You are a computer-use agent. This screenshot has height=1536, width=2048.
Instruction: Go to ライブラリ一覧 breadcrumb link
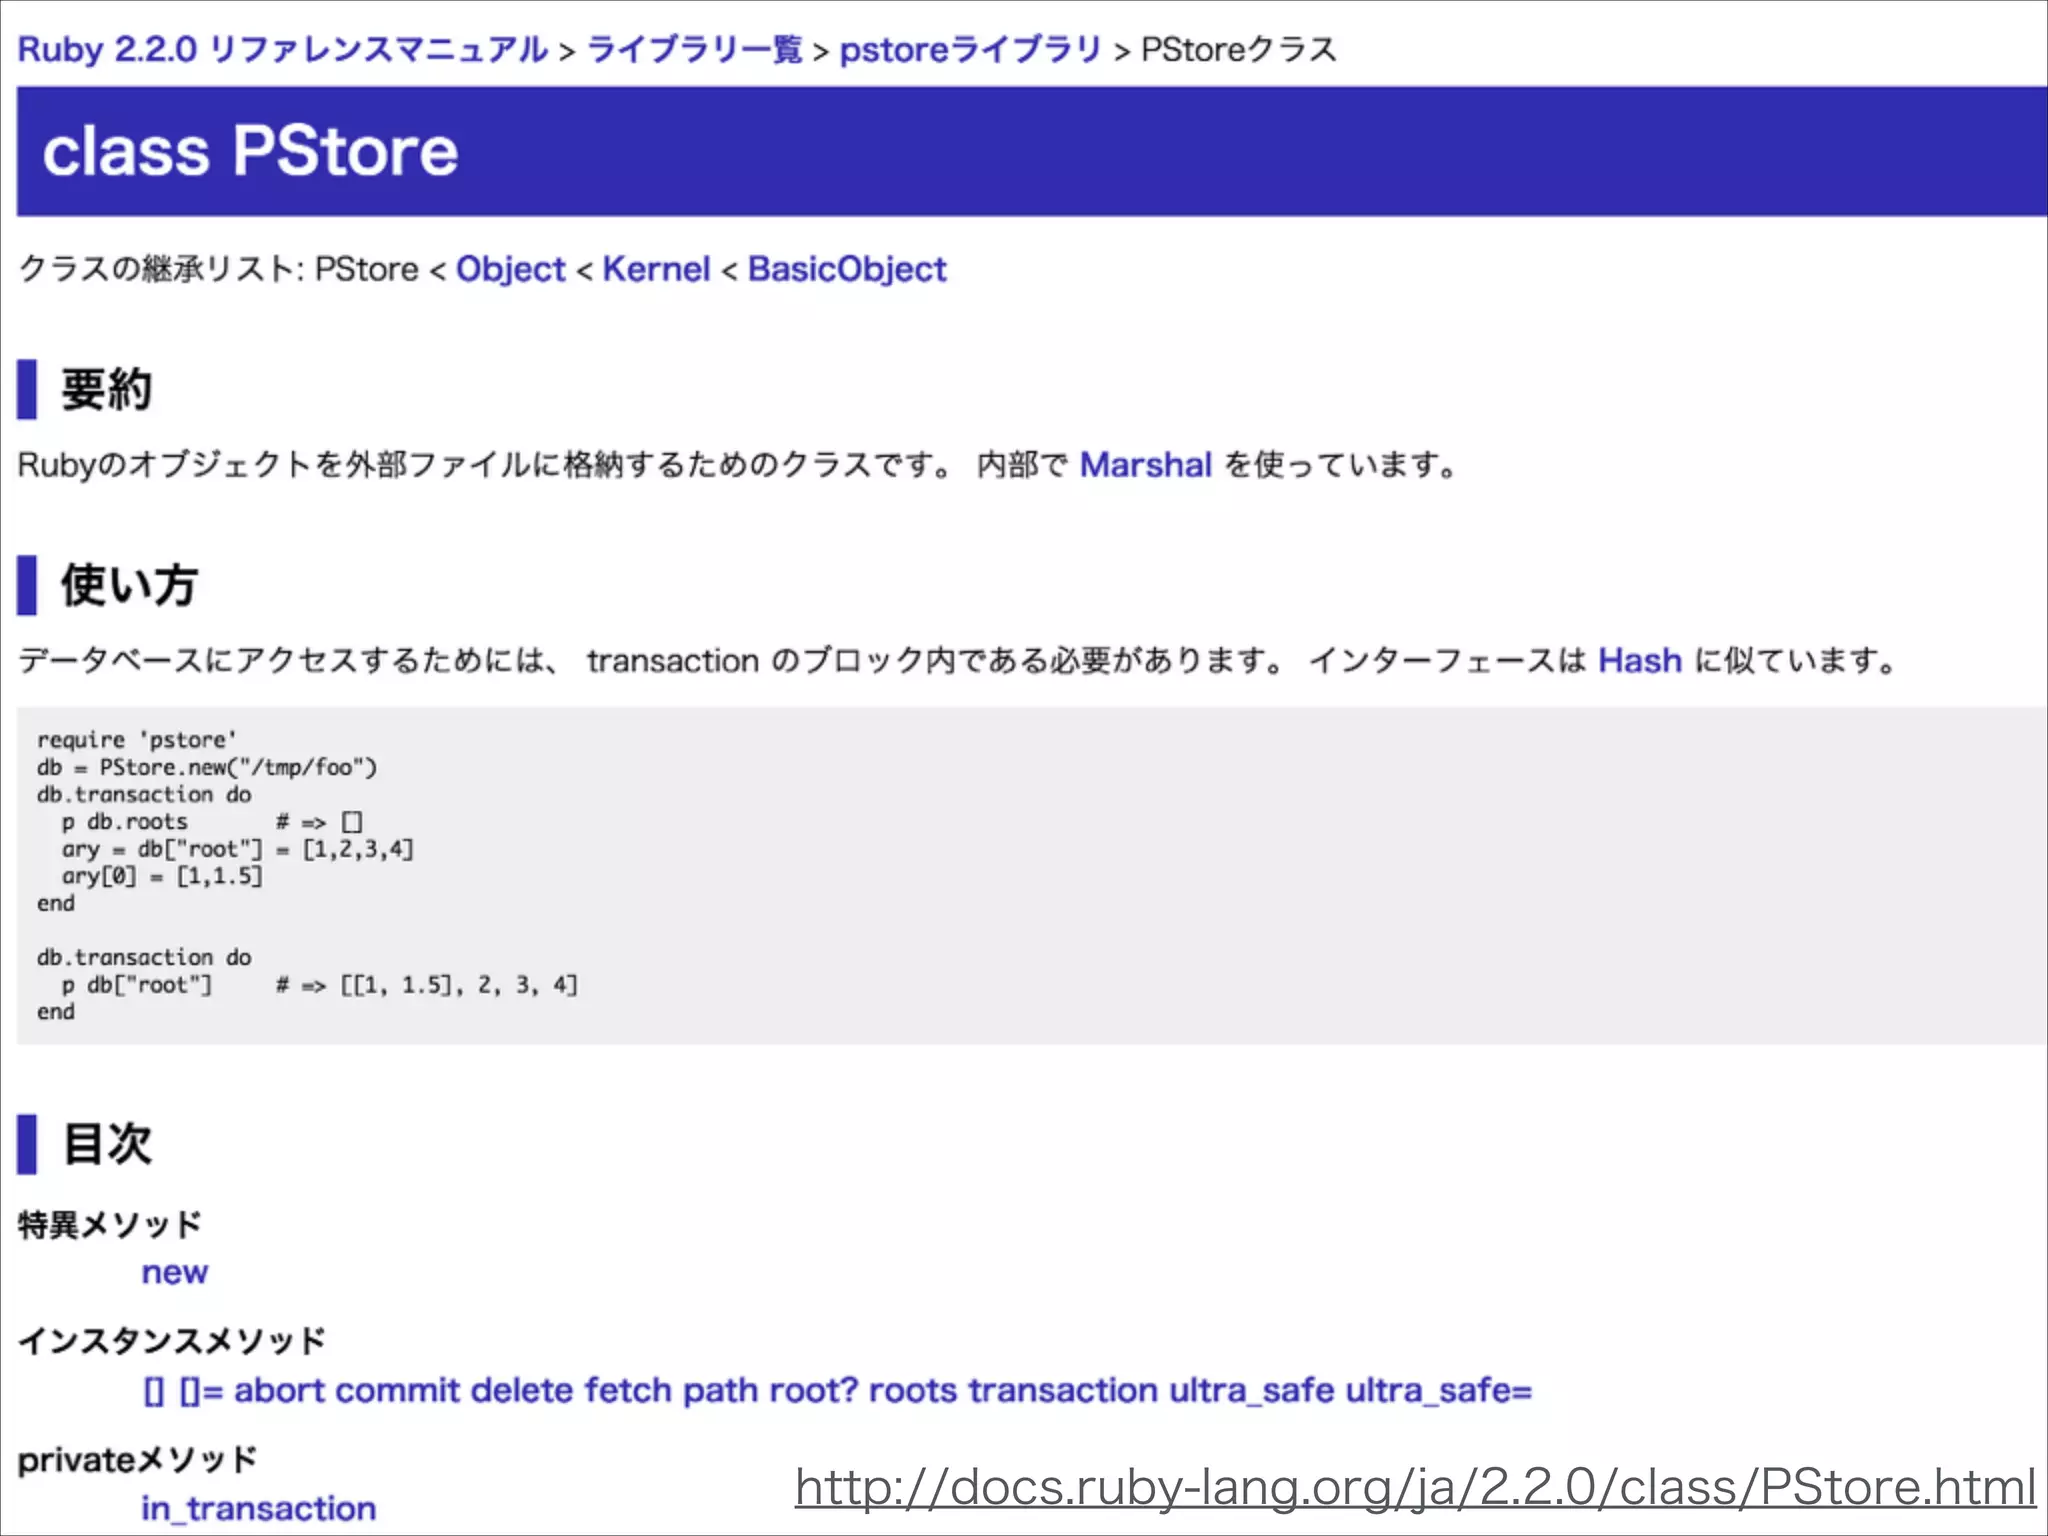point(694,49)
